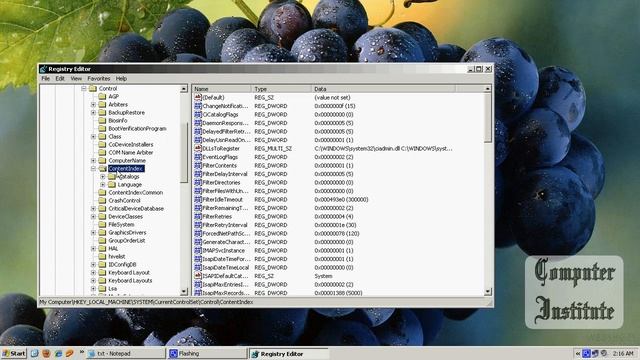This screenshot has width=640, height=360.
Task: Select the IDConfigDB key
Action: [122, 264]
